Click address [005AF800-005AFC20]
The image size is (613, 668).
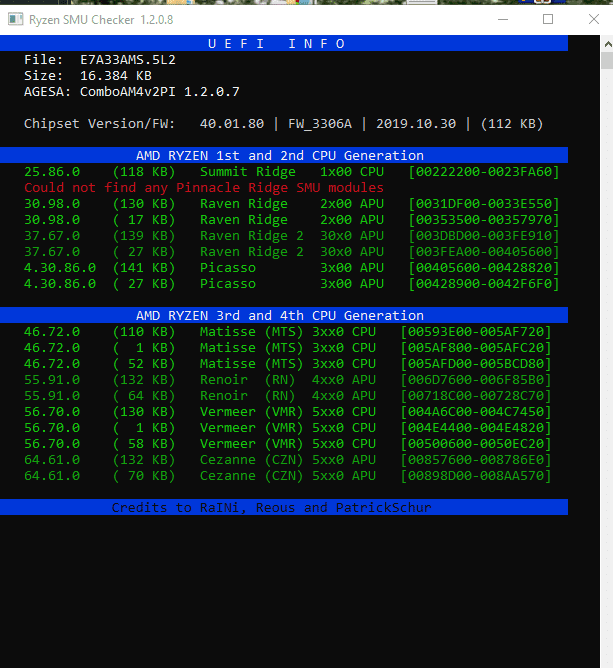click(x=476, y=348)
